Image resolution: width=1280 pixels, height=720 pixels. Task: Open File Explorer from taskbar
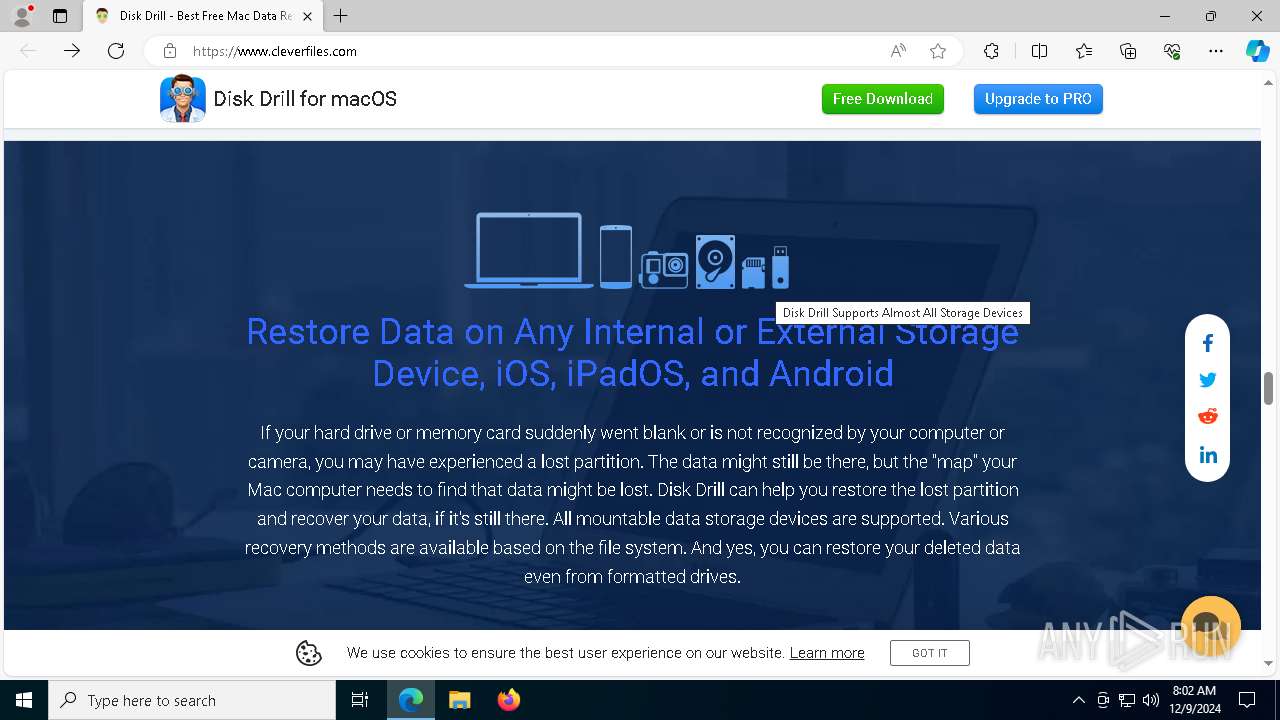click(460, 700)
